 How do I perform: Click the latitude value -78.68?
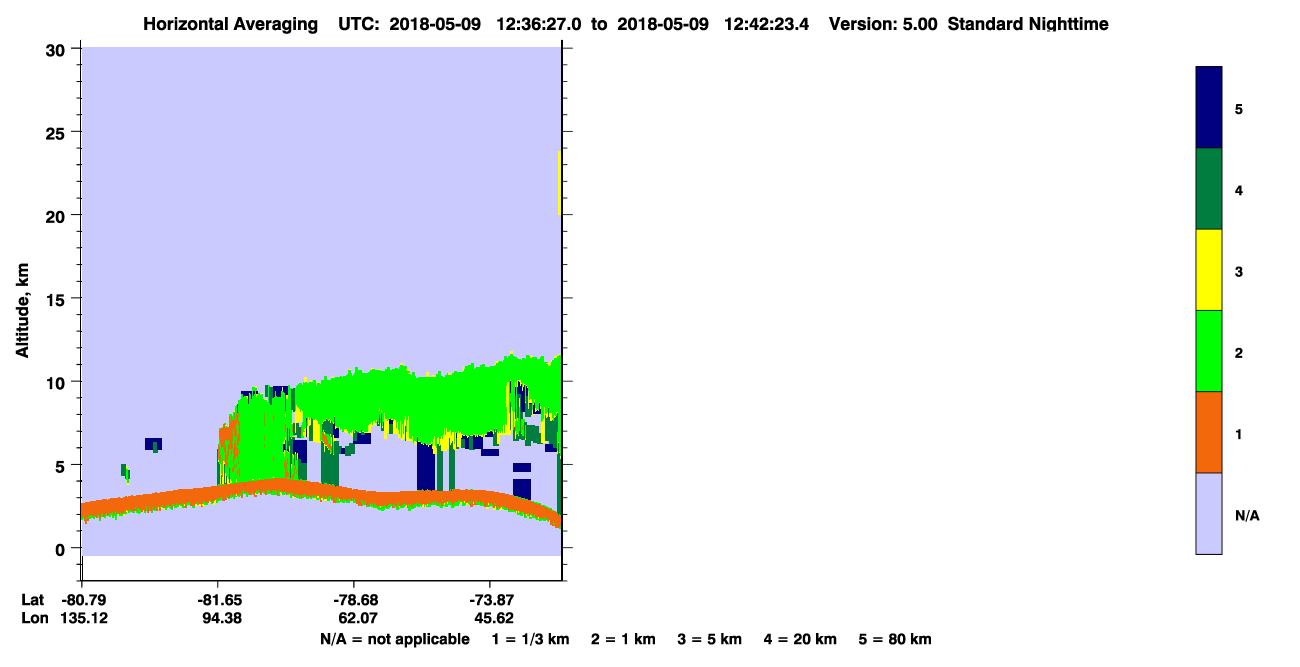pos(355,600)
